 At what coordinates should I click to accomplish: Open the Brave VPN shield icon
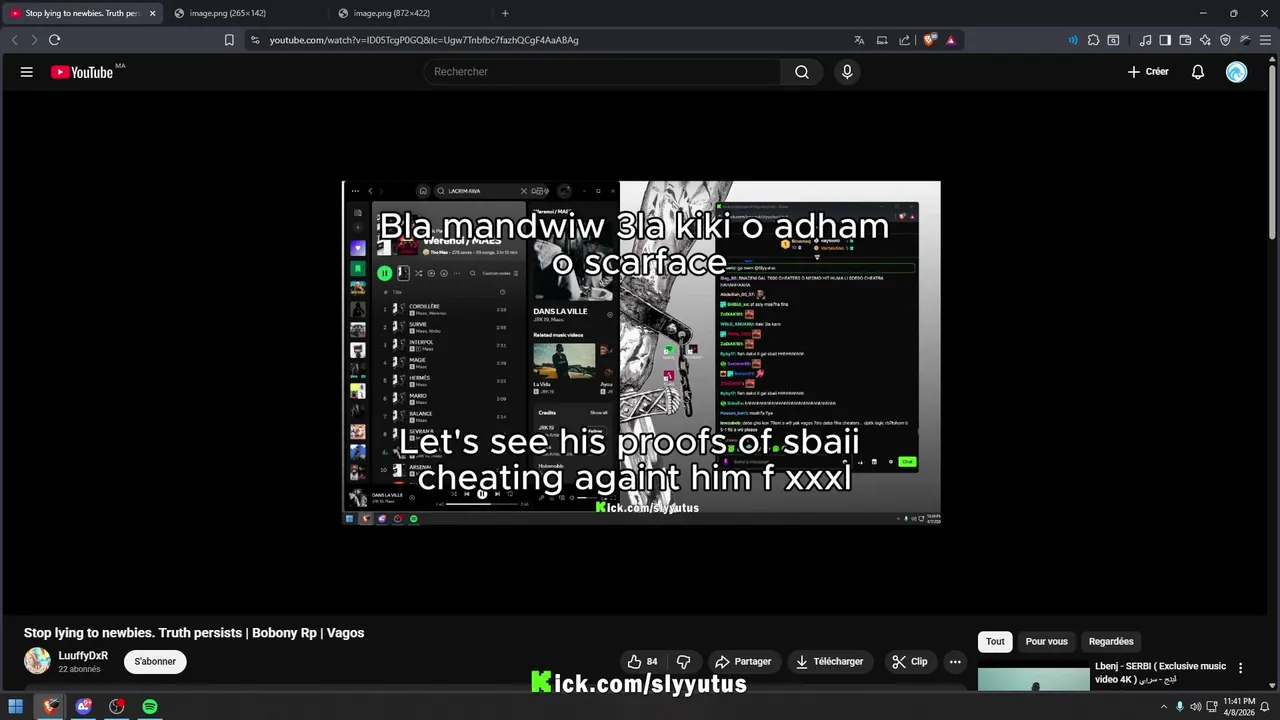click(x=1225, y=40)
